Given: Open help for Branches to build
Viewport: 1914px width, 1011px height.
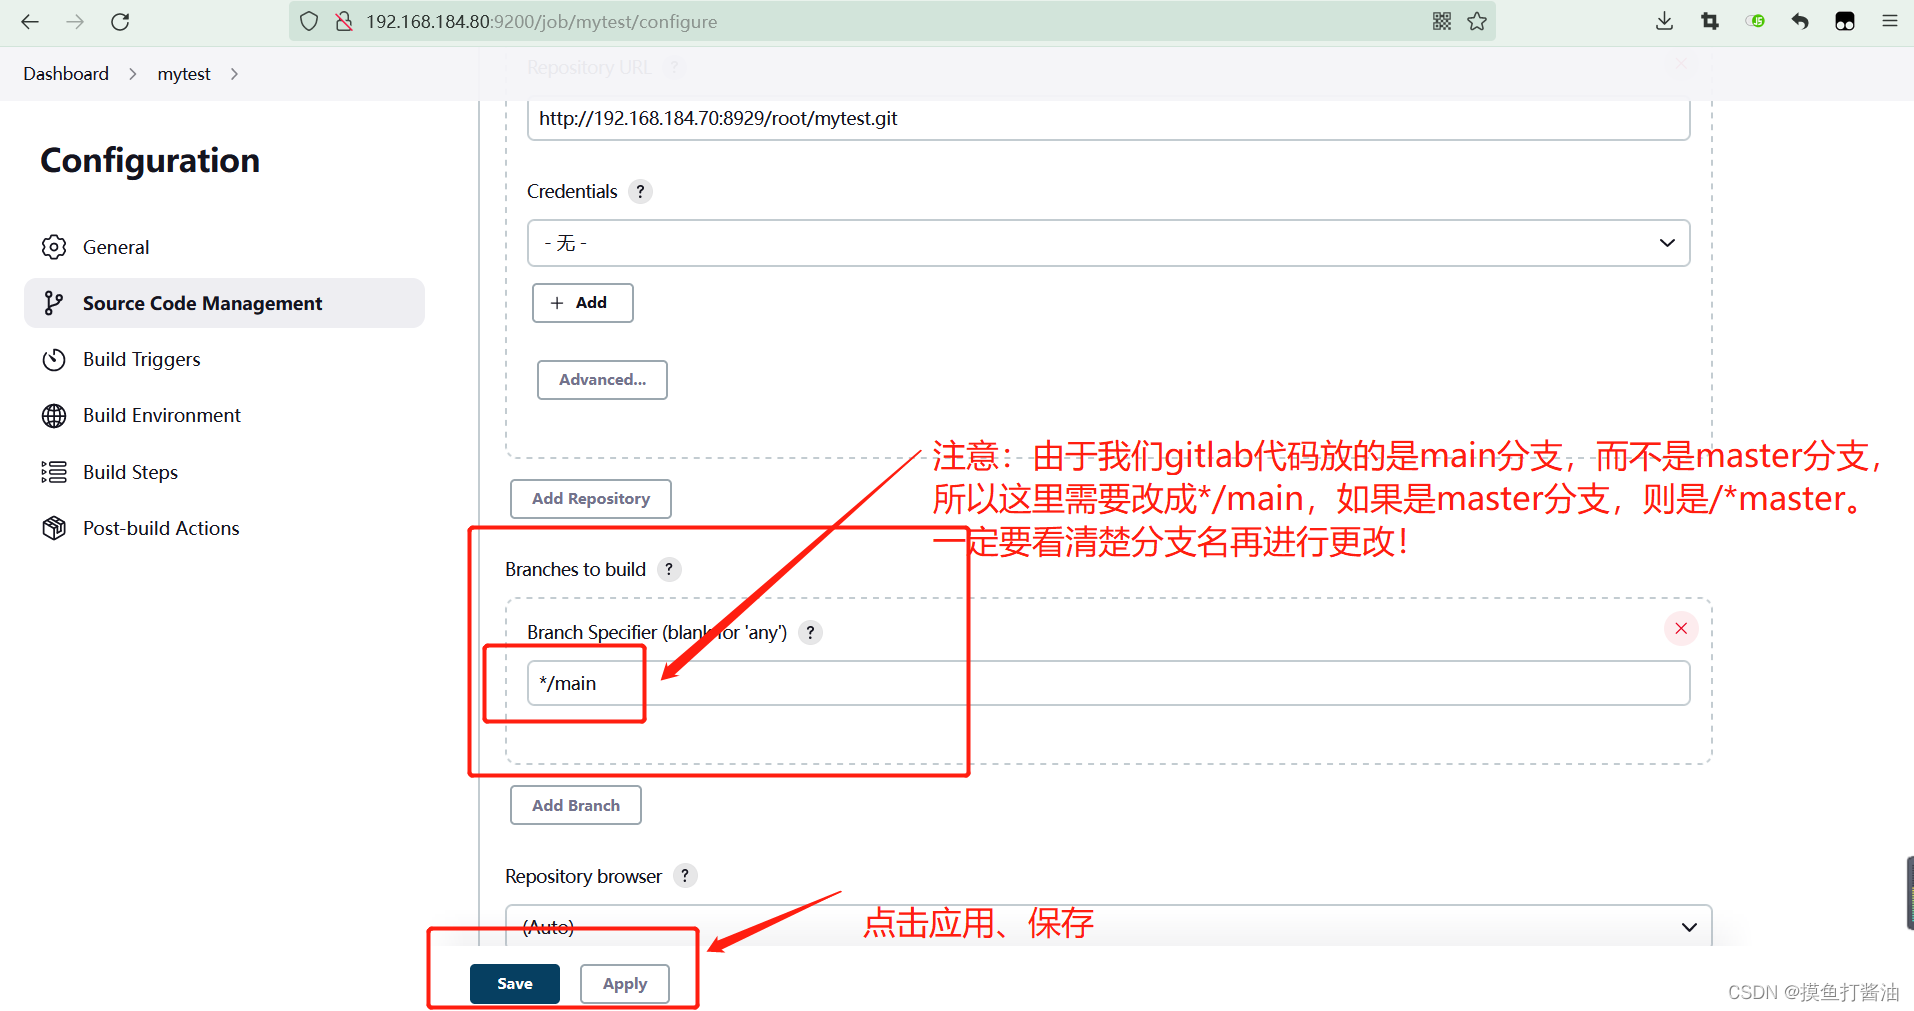Looking at the screenshot, I should tap(669, 569).
